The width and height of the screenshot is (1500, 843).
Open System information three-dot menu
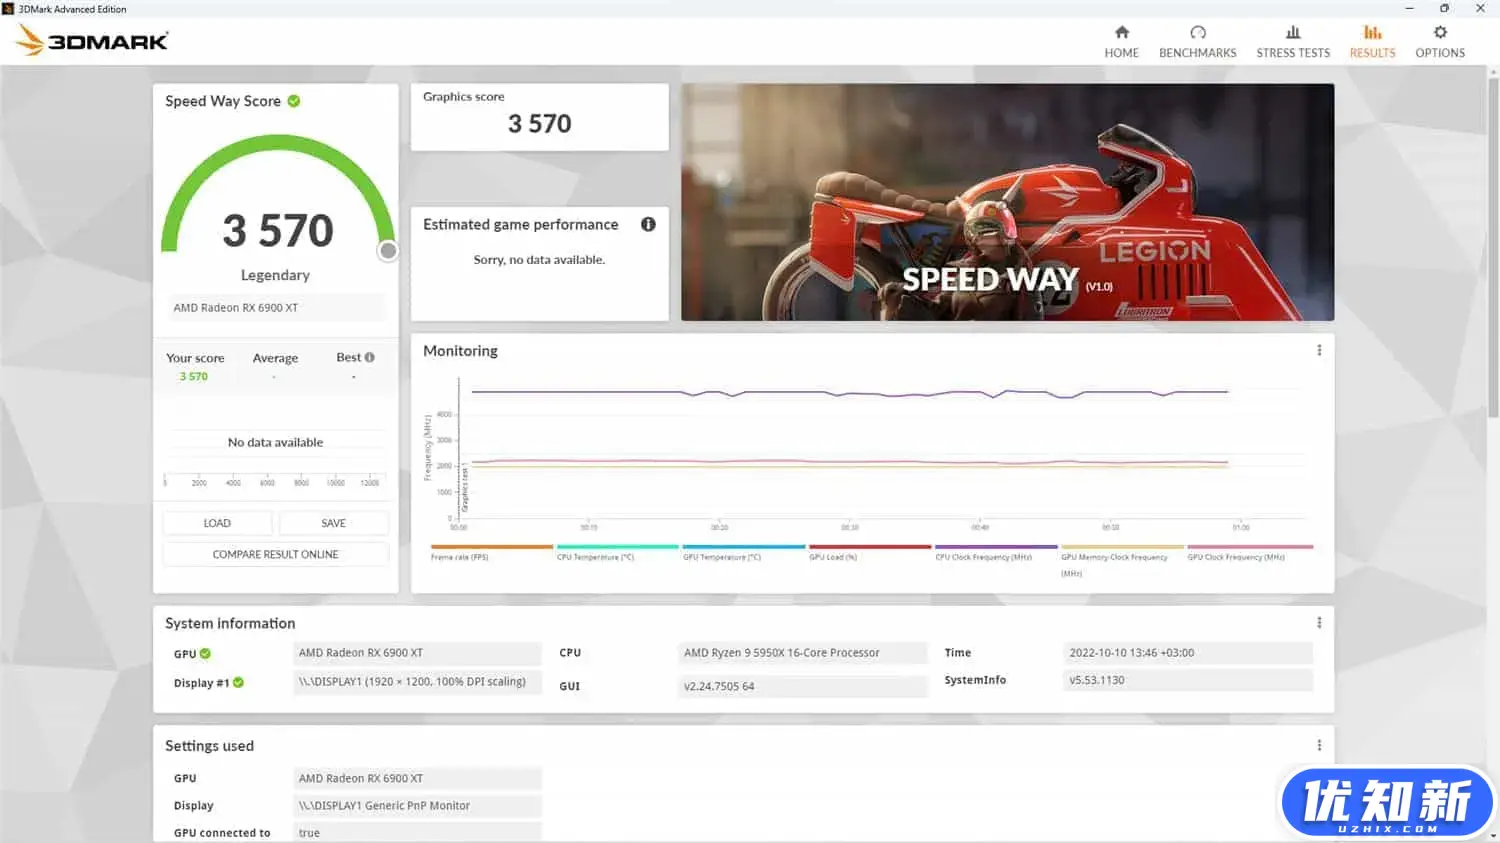point(1319,623)
